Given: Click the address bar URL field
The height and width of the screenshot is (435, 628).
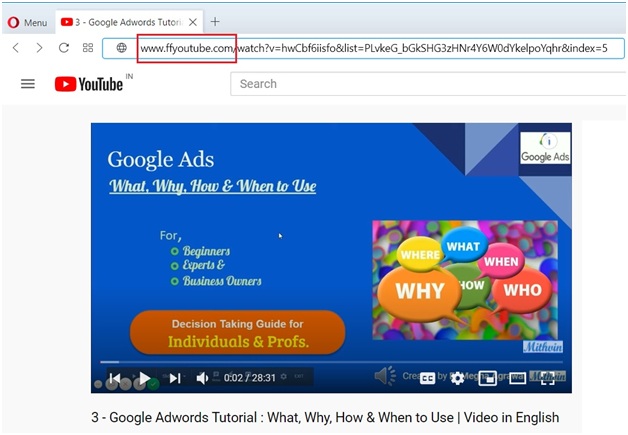Looking at the screenshot, I should (x=380, y=48).
